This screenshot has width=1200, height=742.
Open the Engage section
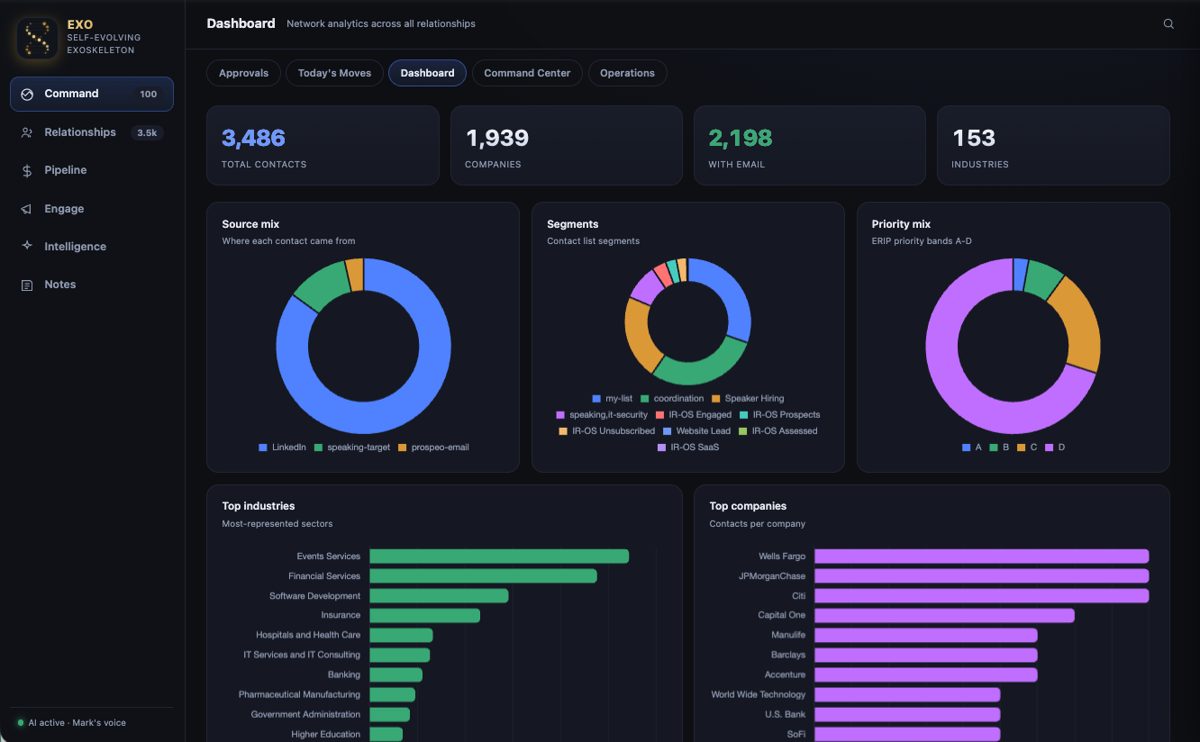[x=92, y=209]
